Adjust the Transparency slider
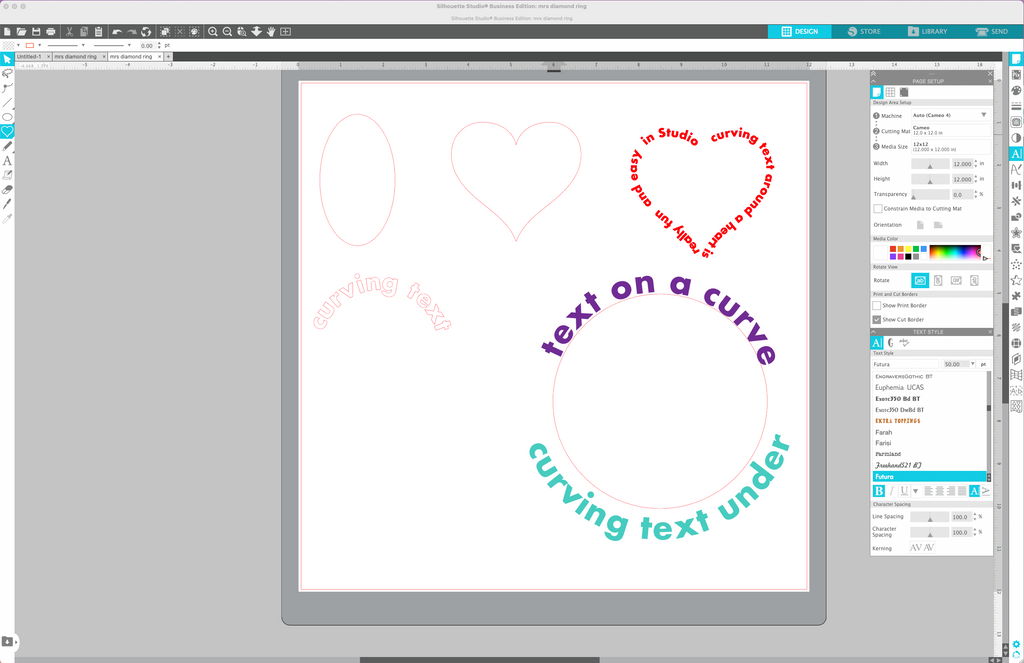Screen dimensions: 1024x663 [930, 195]
